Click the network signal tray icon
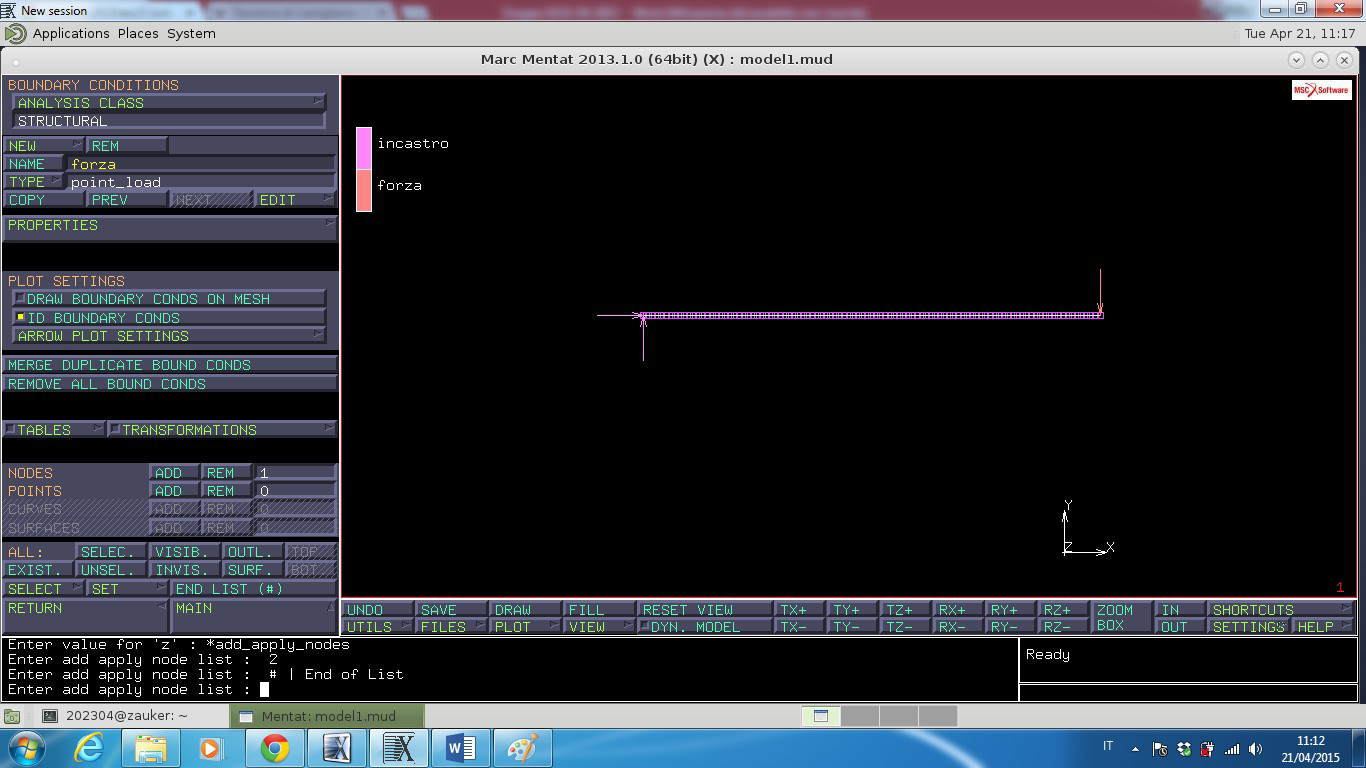1366x768 pixels. (1232, 748)
